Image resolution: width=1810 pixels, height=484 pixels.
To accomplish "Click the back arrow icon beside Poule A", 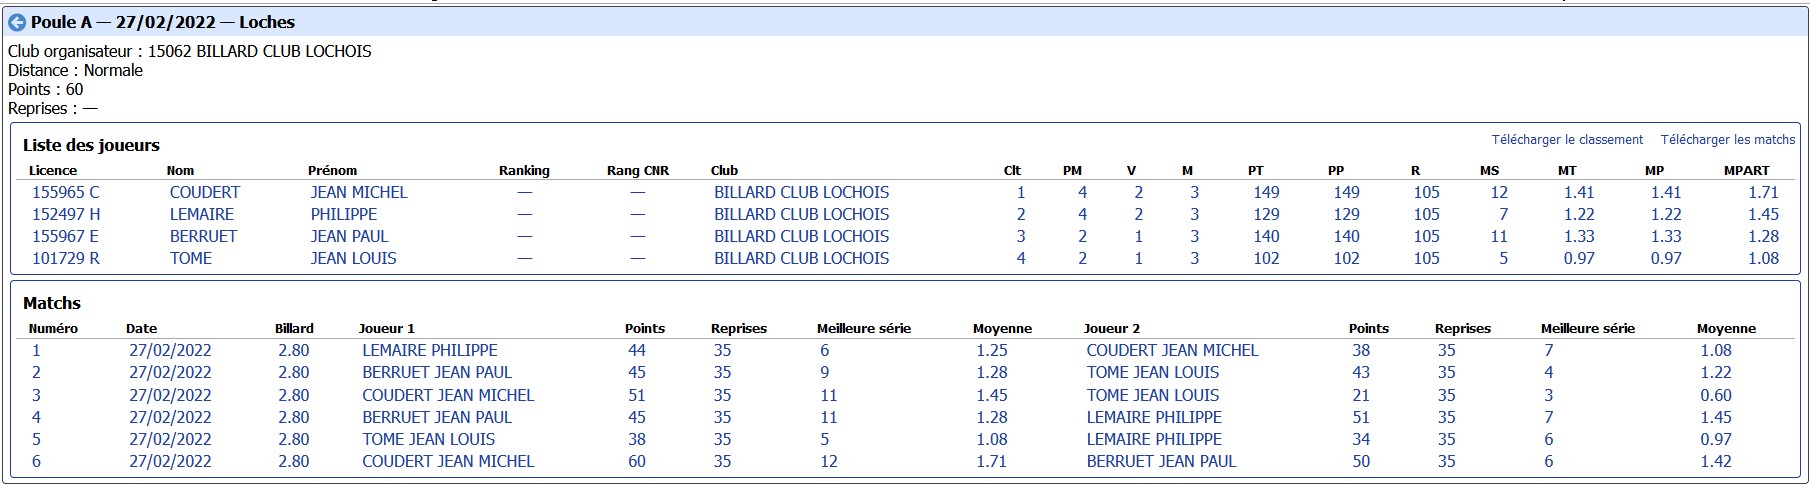I will tap(17, 22).
